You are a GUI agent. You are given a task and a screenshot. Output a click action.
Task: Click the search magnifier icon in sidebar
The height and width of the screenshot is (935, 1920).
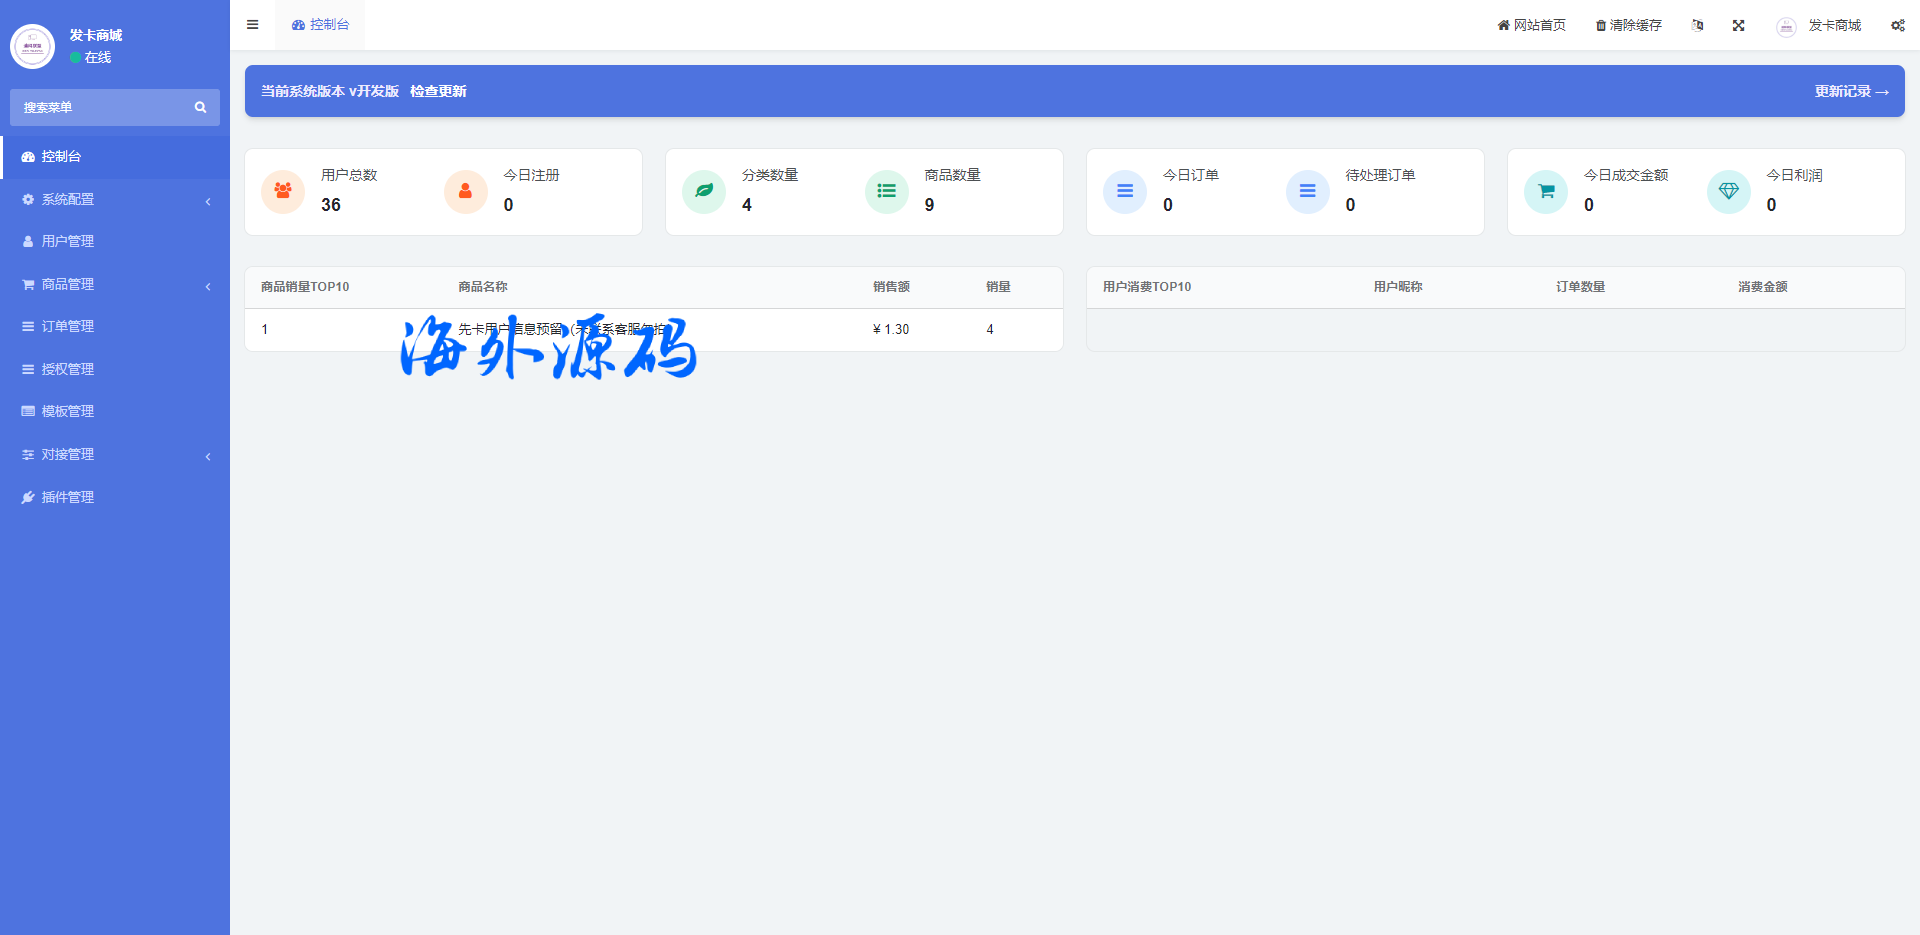200,108
